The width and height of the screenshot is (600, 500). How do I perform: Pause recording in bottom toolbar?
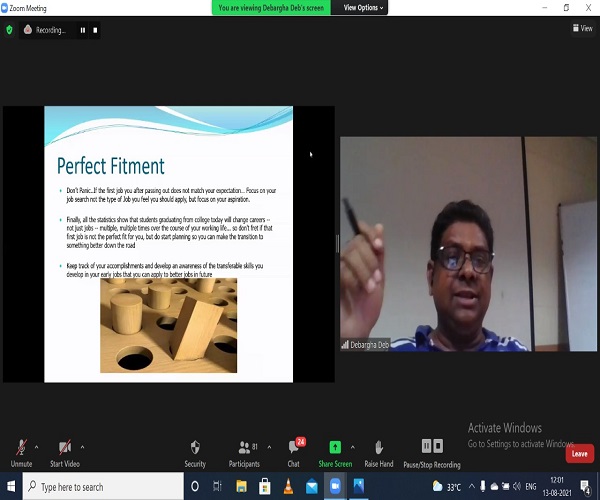pyautogui.click(x=426, y=446)
